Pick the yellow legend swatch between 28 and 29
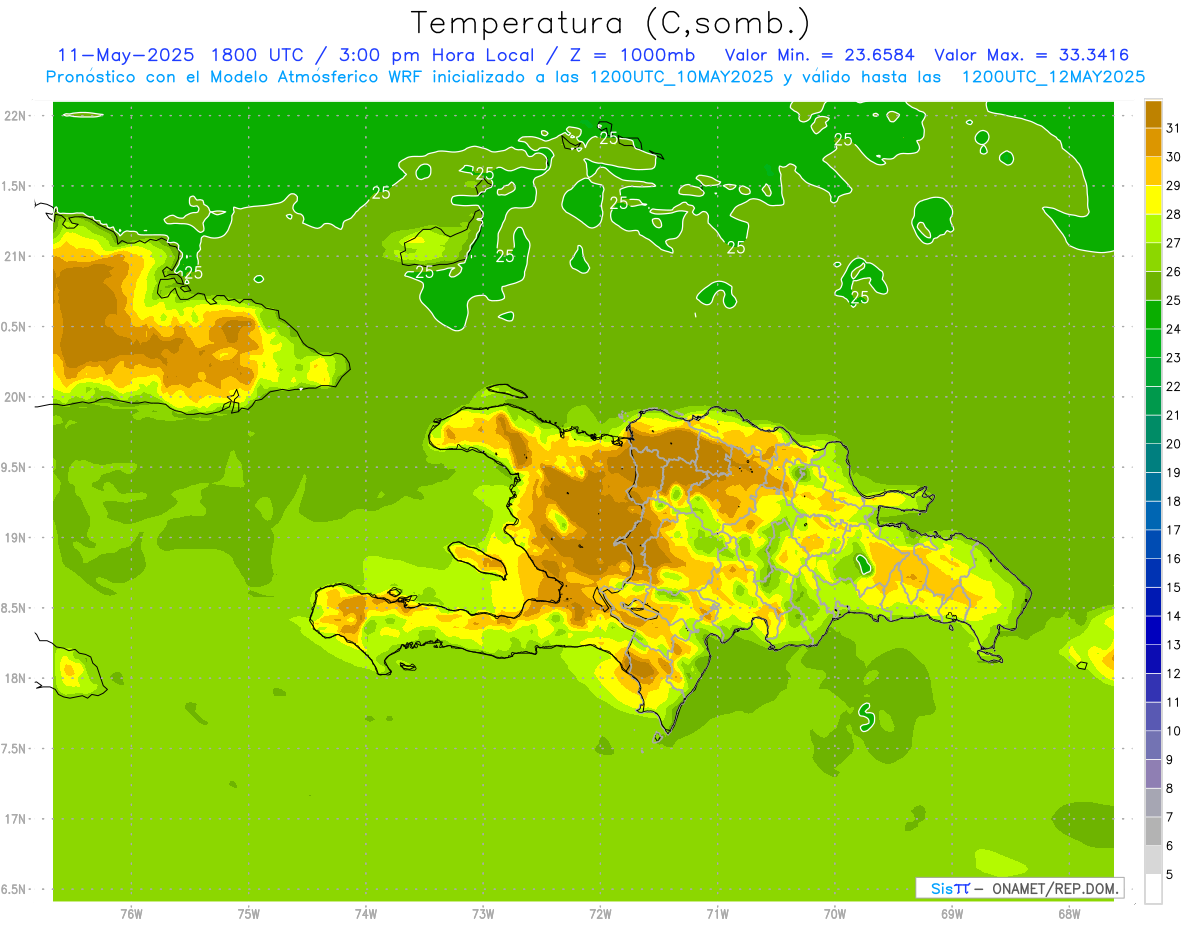Screen dimensions: 1200x927 coord(1153,200)
